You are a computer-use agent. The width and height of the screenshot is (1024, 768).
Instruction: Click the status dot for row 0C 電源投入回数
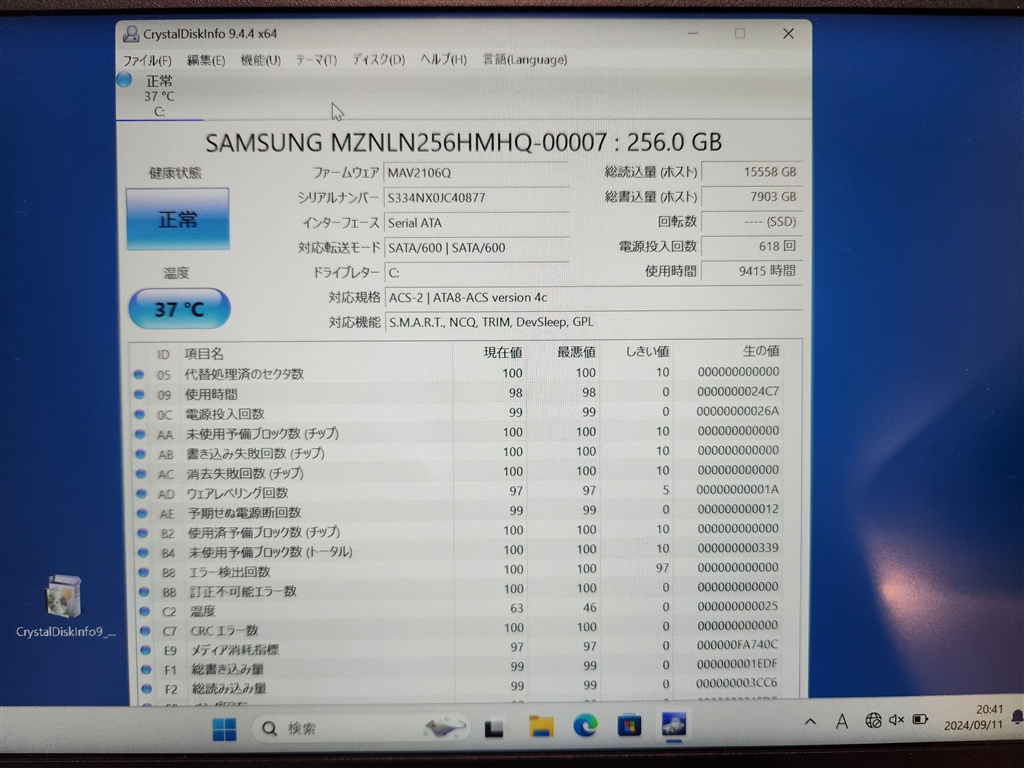(140, 414)
